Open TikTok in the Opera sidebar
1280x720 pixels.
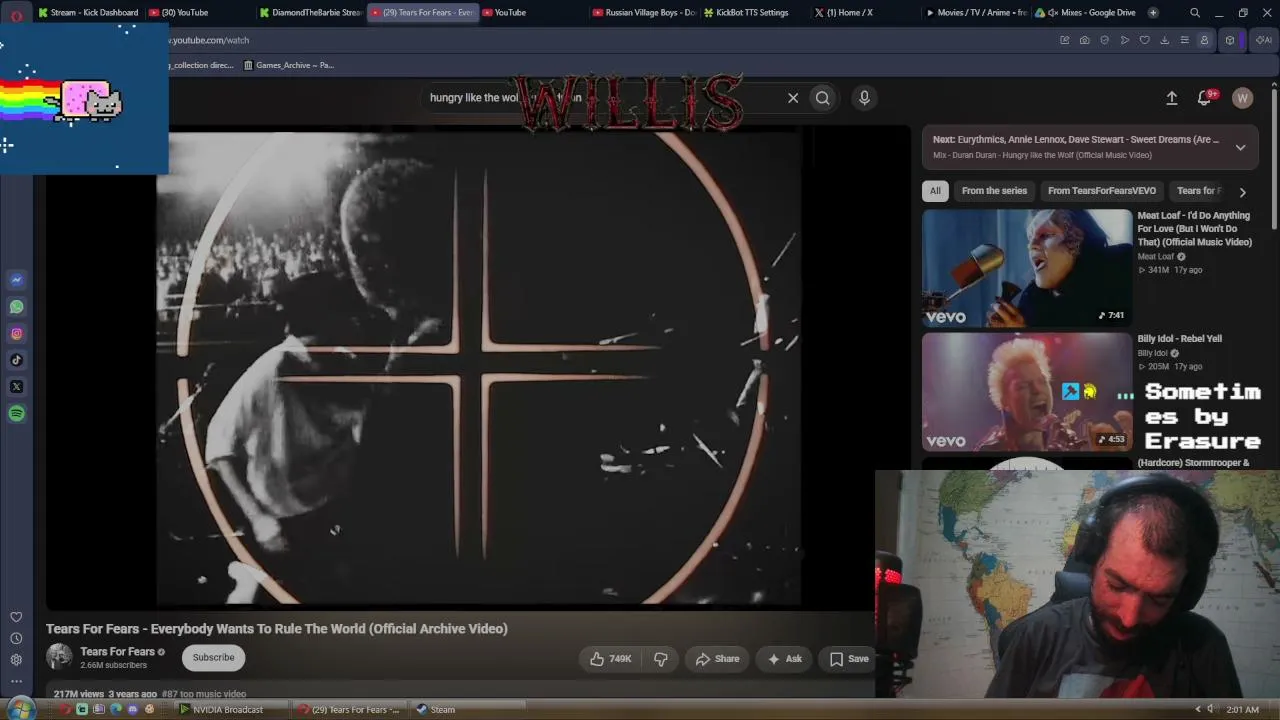pyautogui.click(x=16, y=360)
